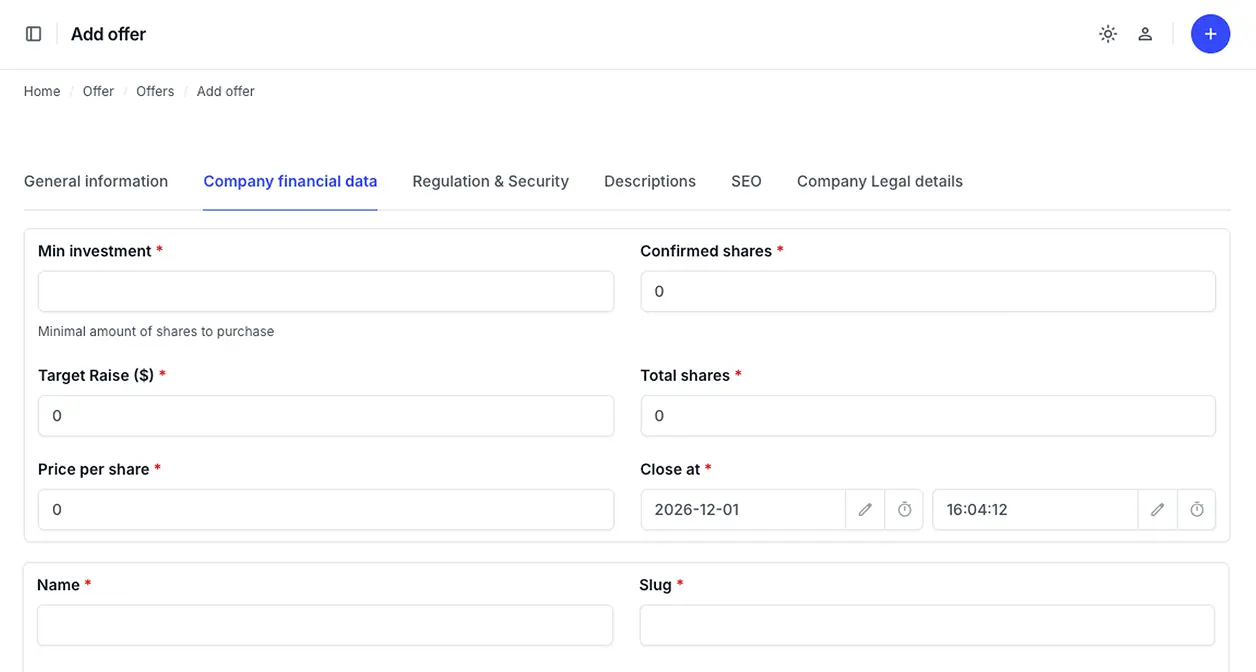Viewport: 1256px width, 672px height.
Task: Go to the SEO tab
Action: tap(746, 181)
